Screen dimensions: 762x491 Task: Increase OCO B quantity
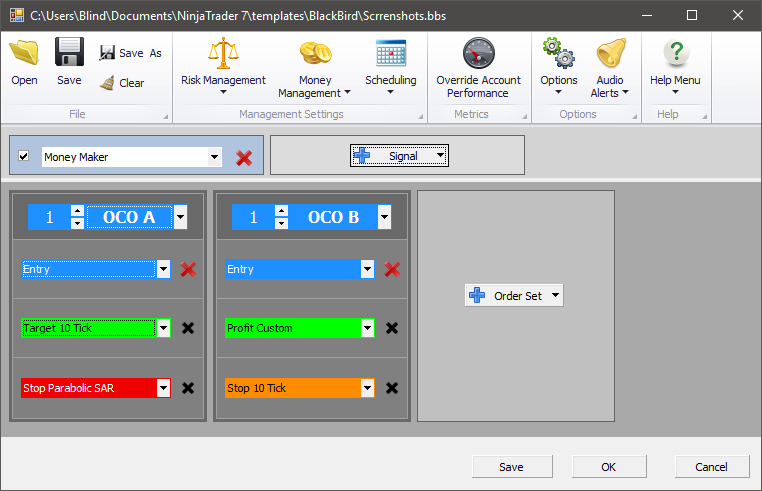click(x=281, y=211)
